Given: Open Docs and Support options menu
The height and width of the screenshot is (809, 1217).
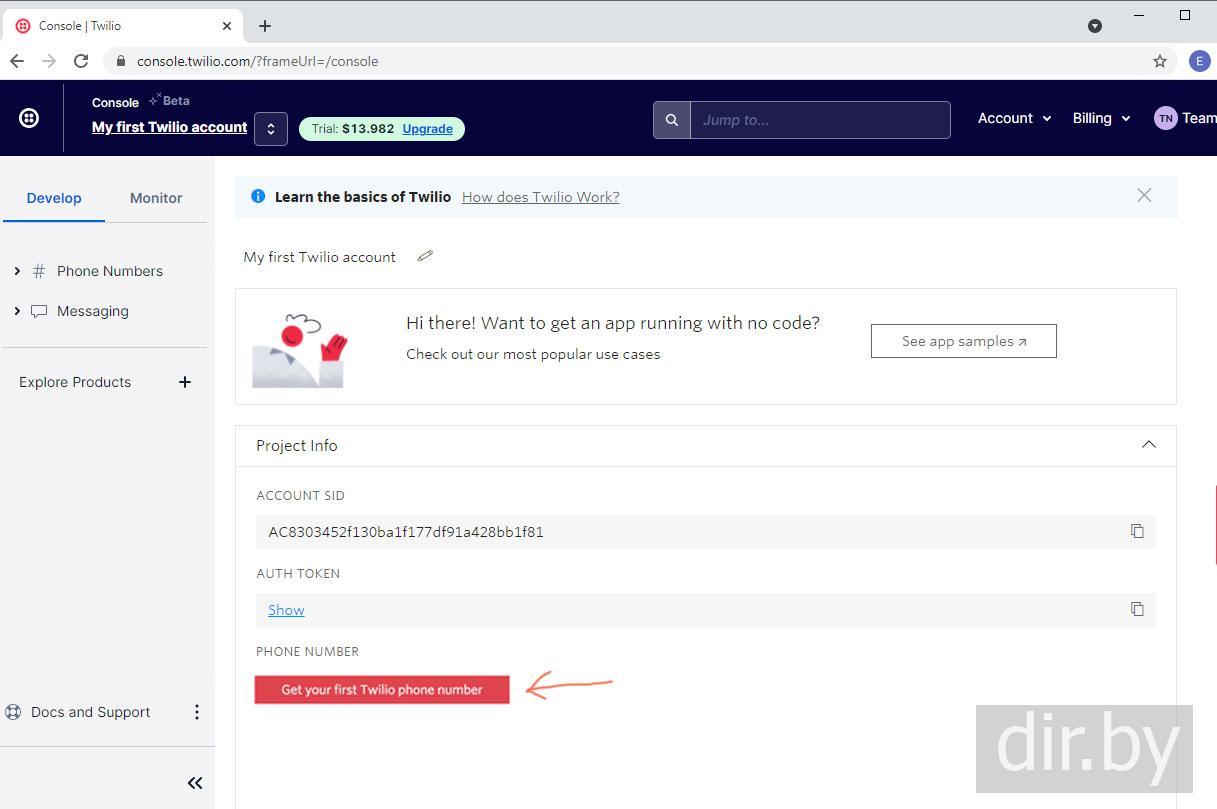Looking at the screenshot, I should [x=196, y=712].
